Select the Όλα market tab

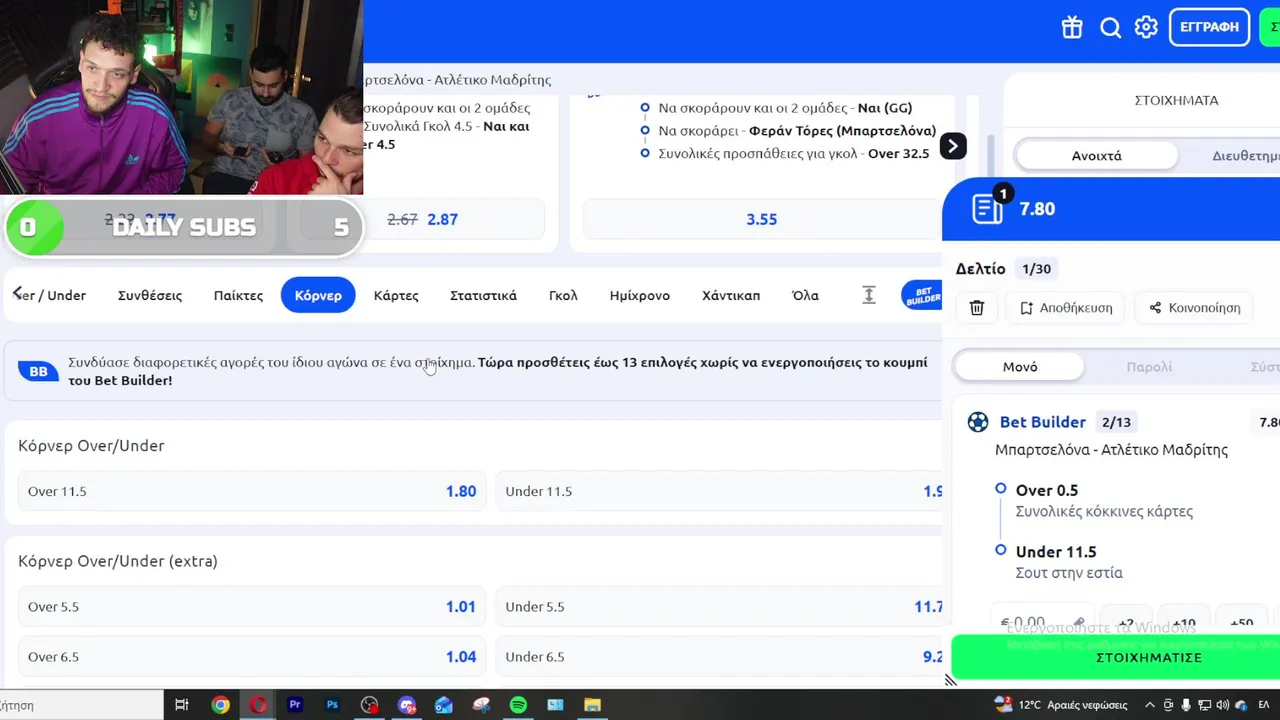click(805, 295)
